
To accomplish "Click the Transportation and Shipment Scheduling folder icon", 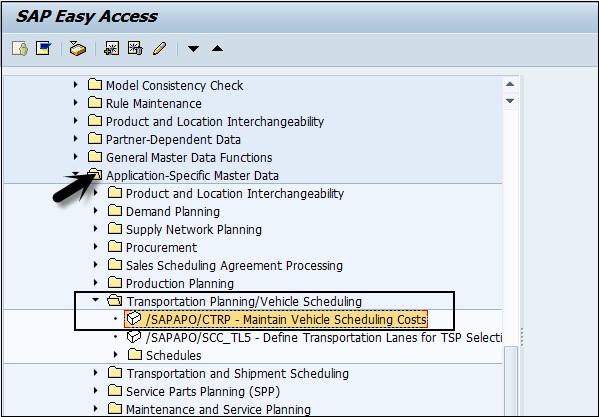I will click(115, 372).
